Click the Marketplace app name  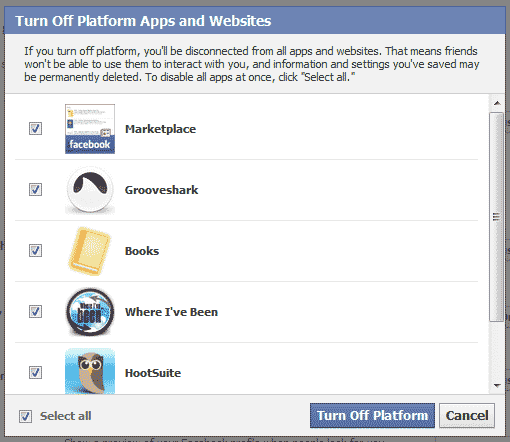pyautogui.click(x=160, y=129)
